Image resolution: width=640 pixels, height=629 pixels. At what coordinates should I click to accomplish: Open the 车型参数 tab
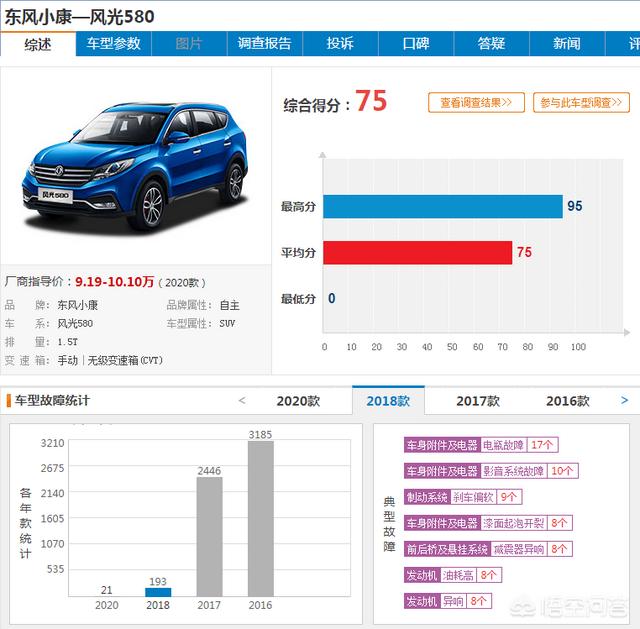[113, 43]
